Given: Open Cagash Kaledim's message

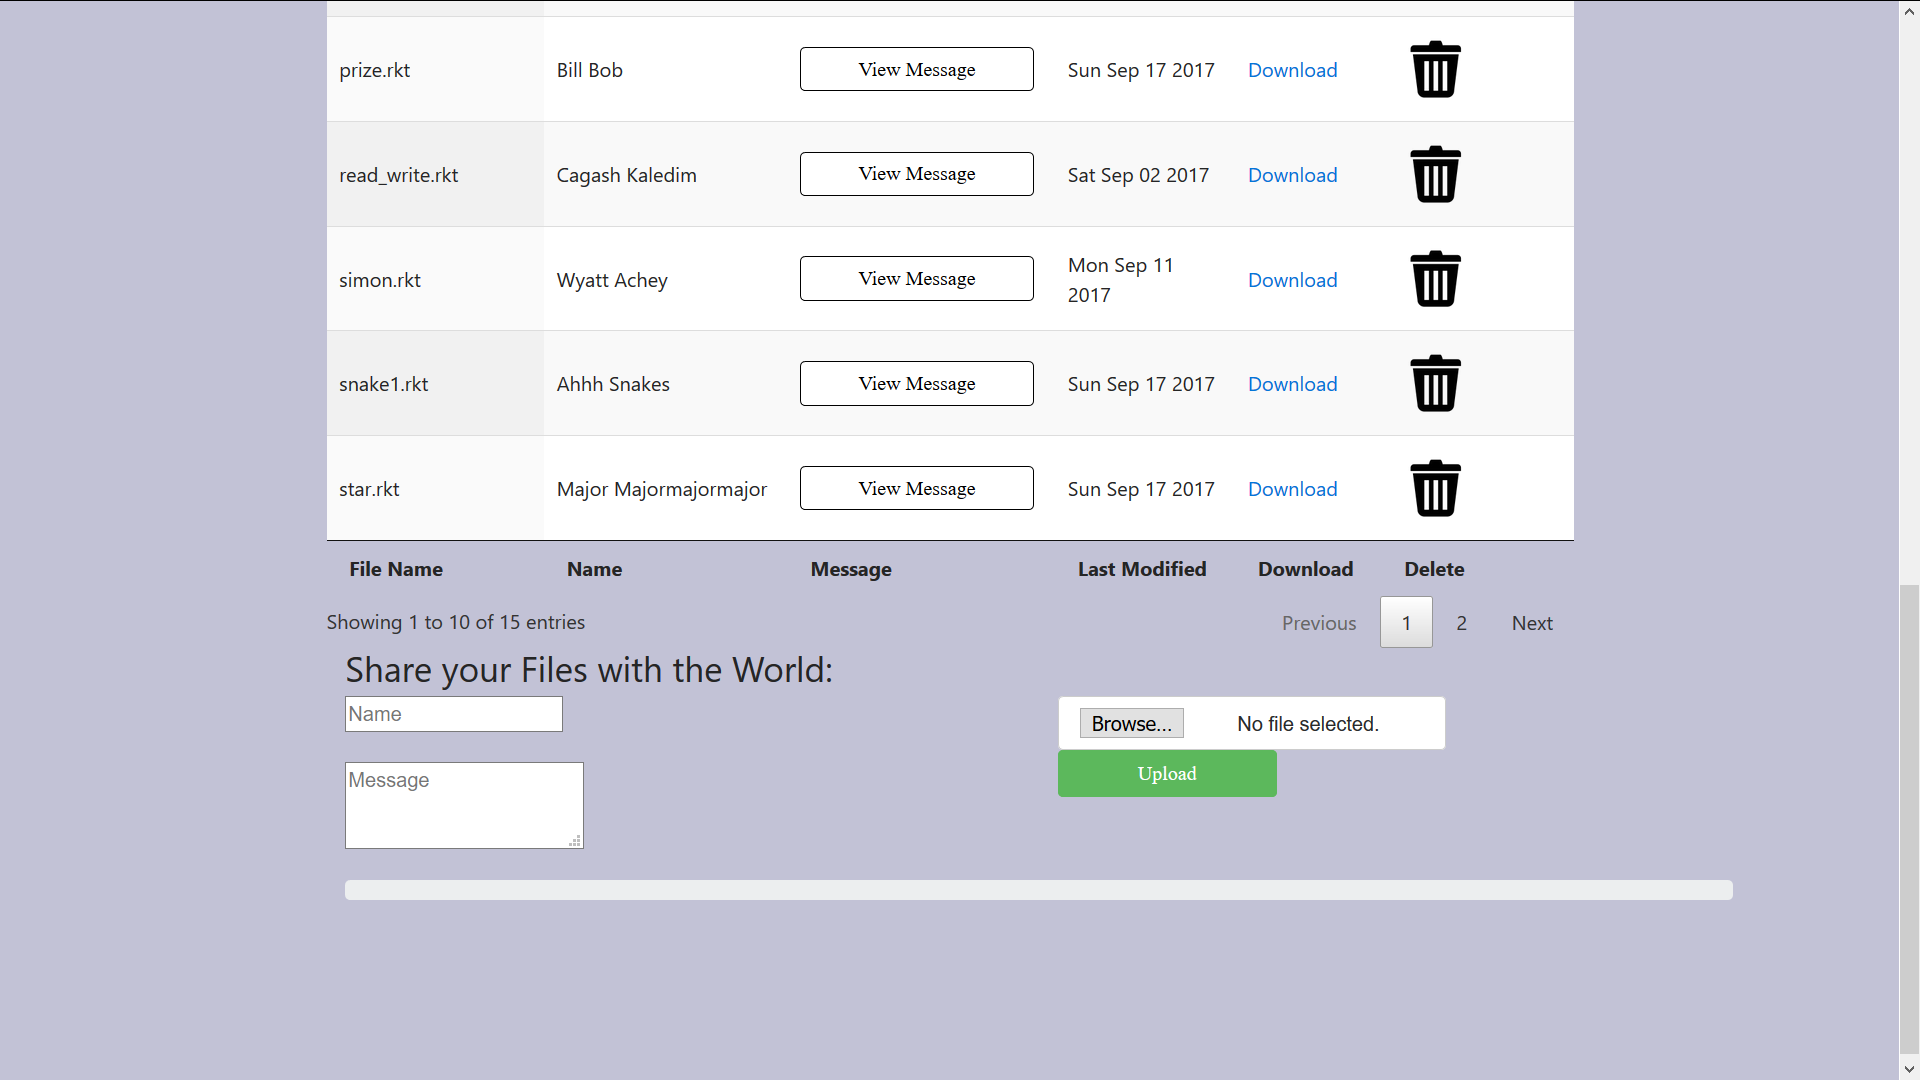Looking at the screenshot, I should 916,174.
